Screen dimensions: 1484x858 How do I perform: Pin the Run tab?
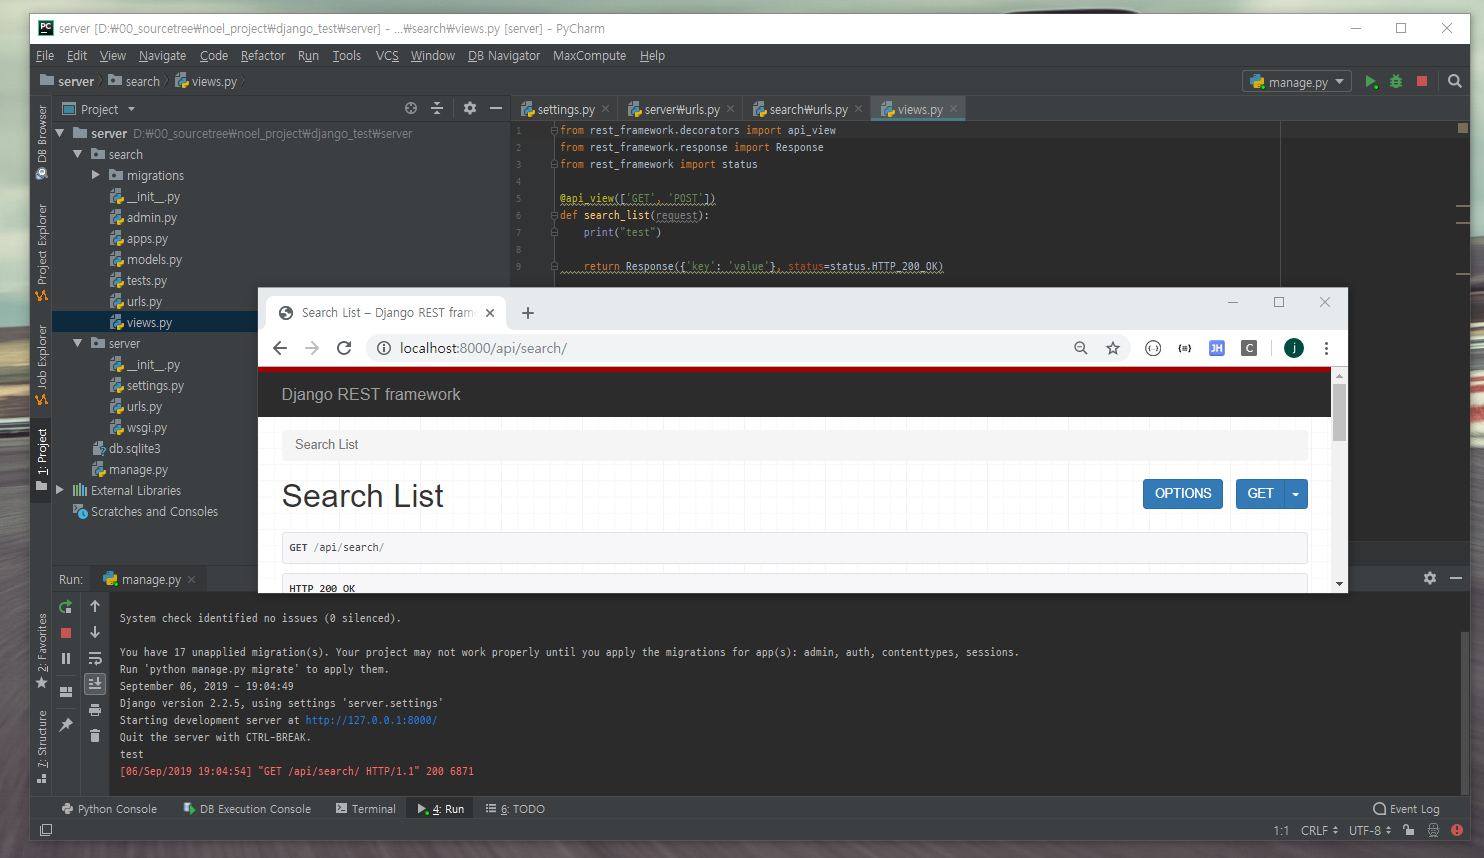[66, 725]
